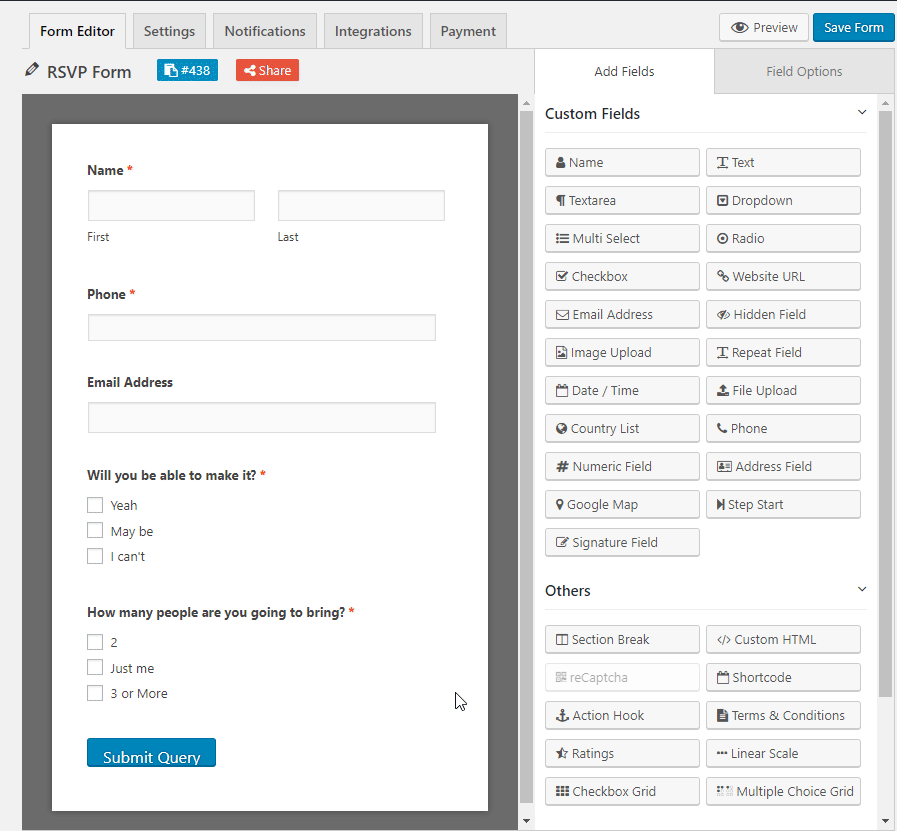Open the Field Options tab
This screenshot has width=897, height=831.
pyautogui.click(x=804, y=71)
